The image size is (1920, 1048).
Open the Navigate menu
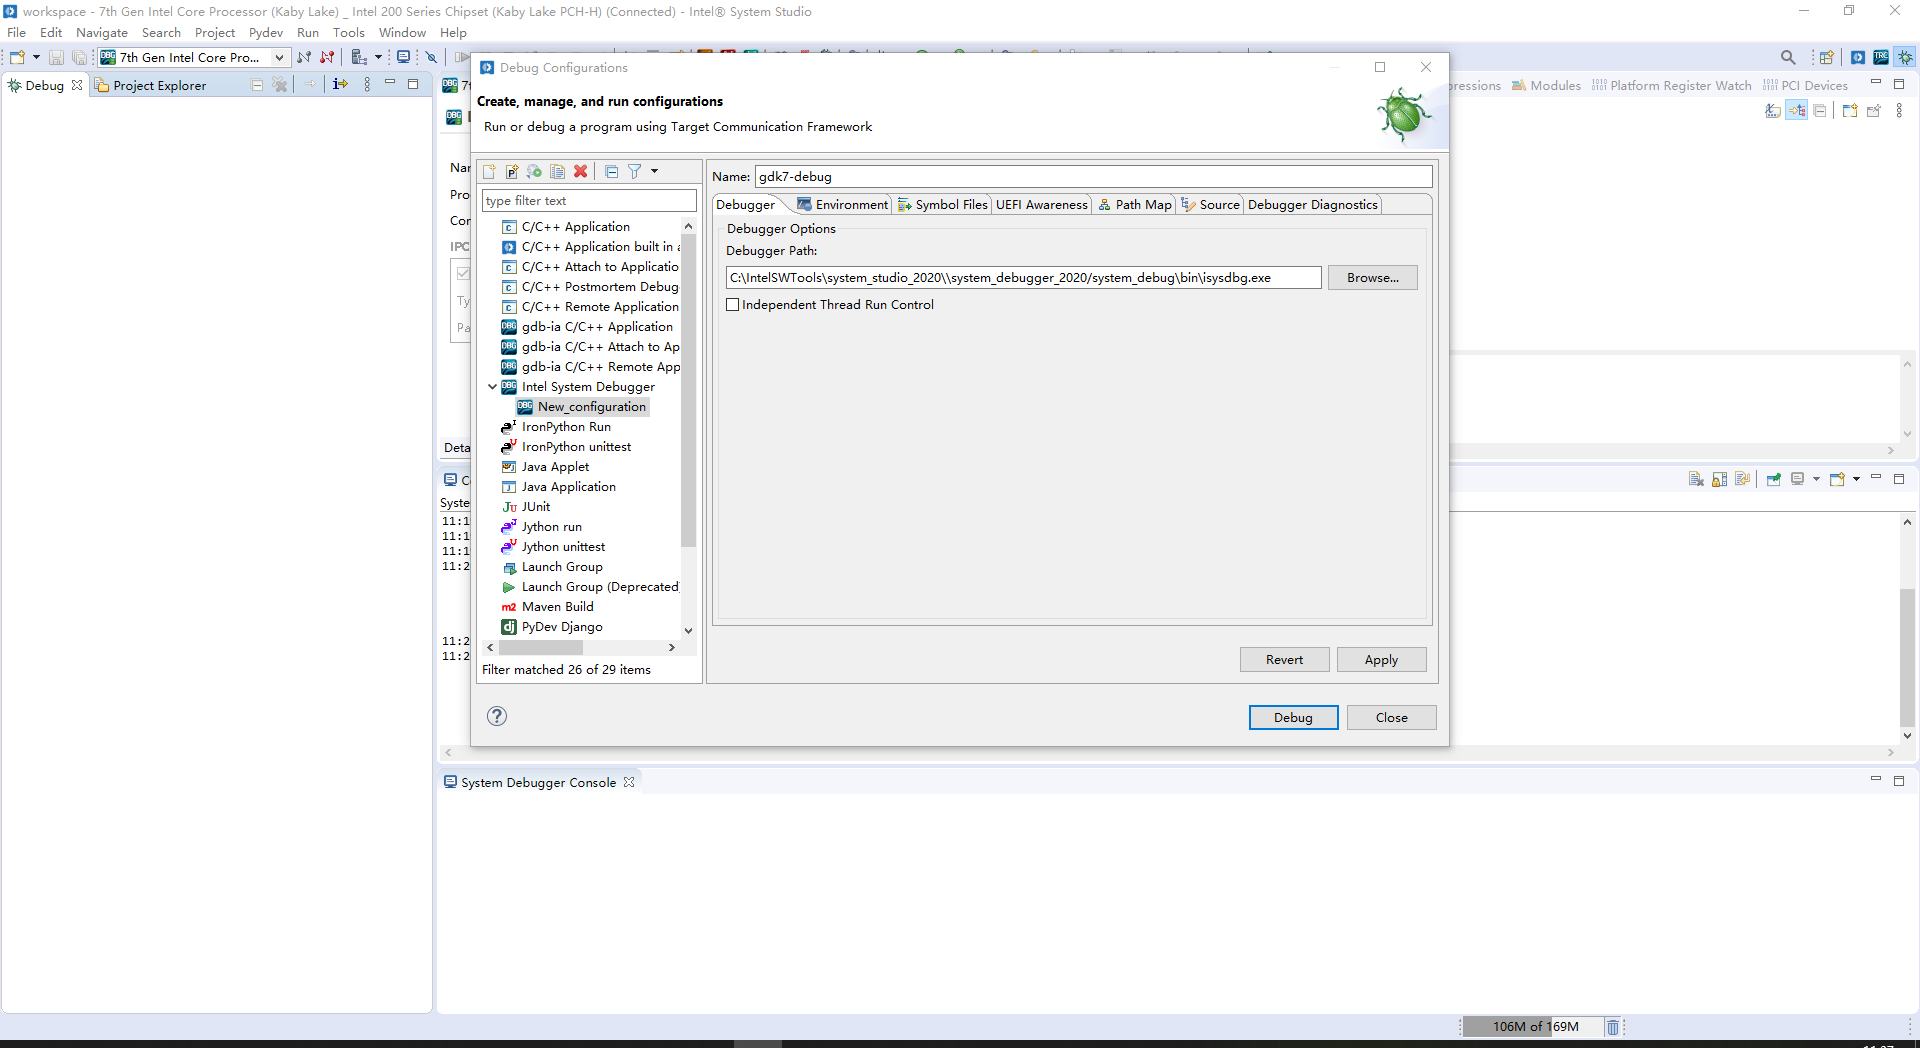point(102,32)
